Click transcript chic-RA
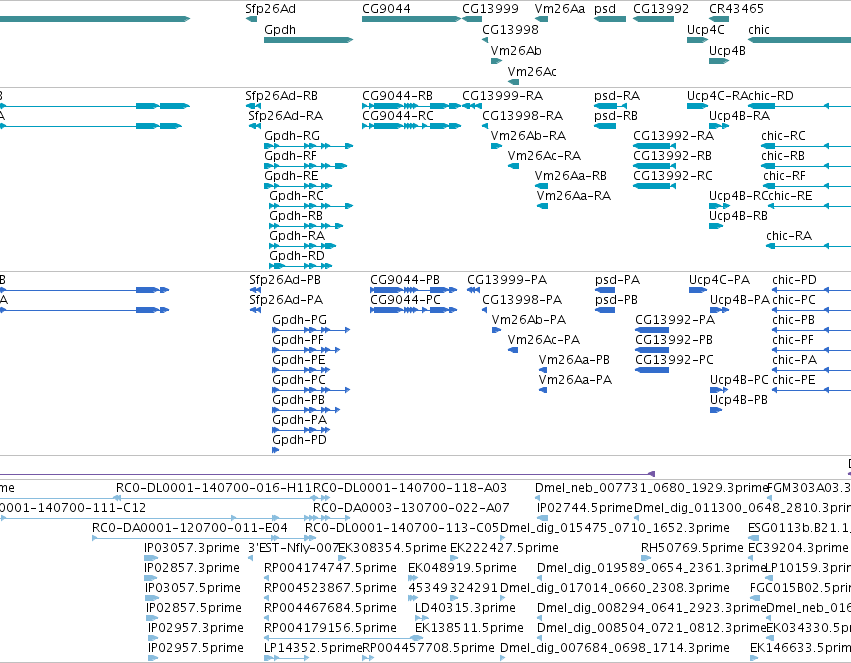 (x=789, y=236)
